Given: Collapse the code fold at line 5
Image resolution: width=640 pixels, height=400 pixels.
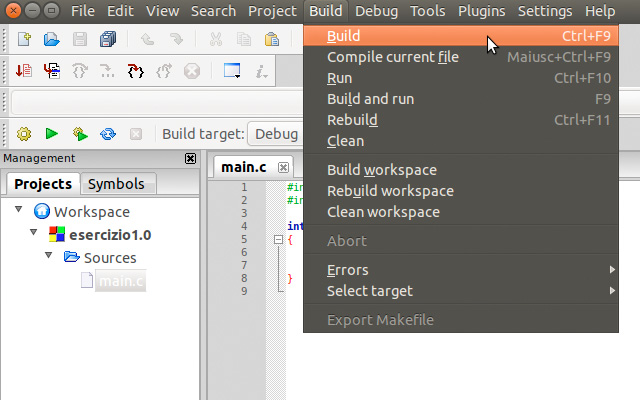Looking at the screenshot, I should pyautogui.click(x=277, y=240).
